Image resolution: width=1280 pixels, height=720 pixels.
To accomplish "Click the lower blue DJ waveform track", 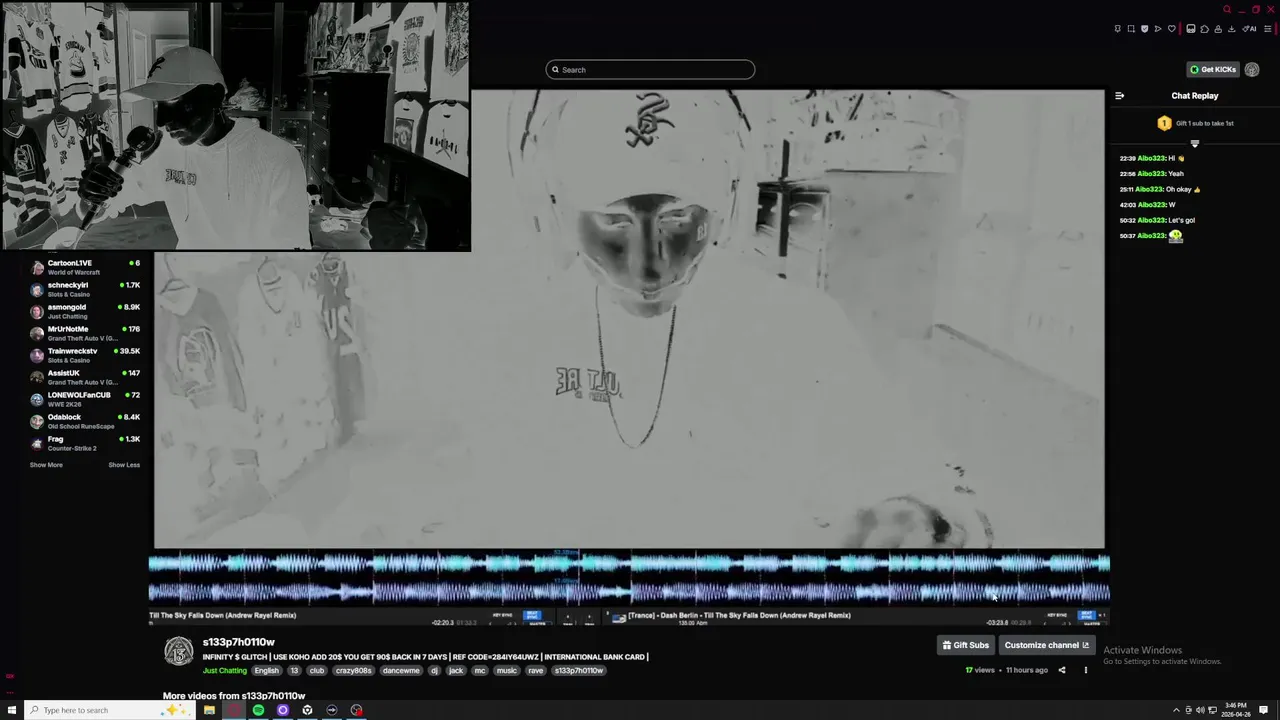I will click(629, 592).
